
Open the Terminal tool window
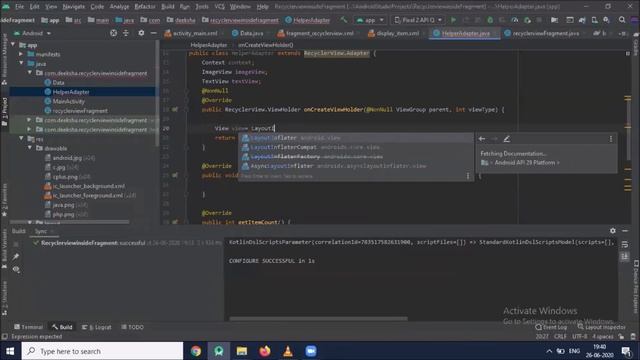(x=28, y=327)
